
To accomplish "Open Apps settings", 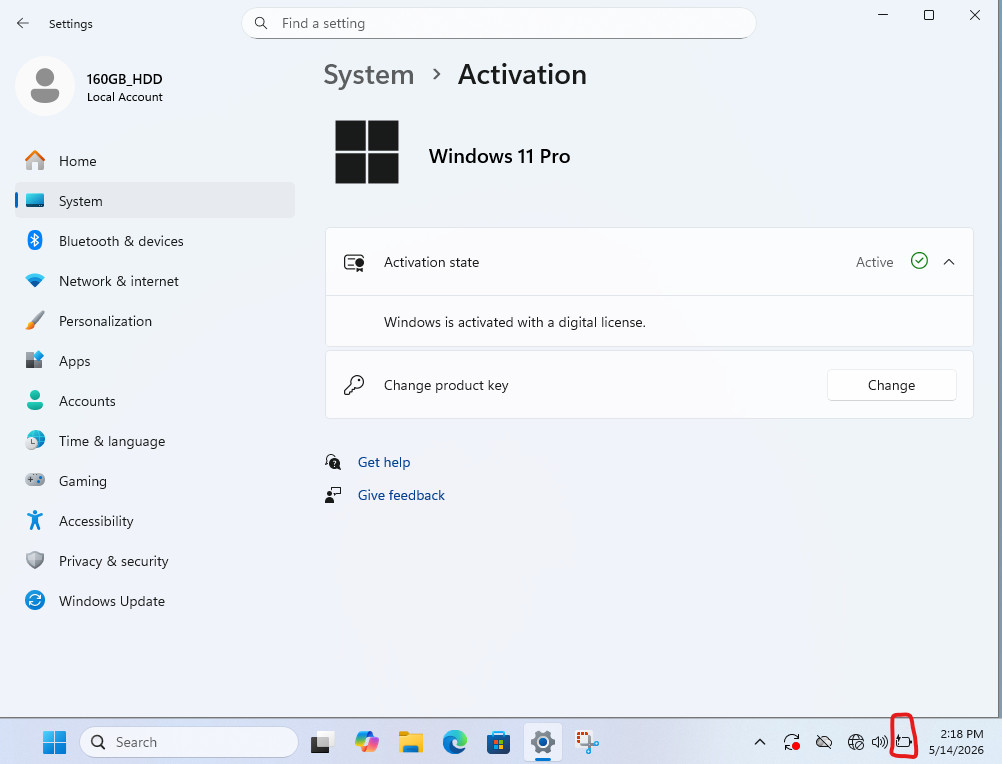I will (x=155, y=361).
